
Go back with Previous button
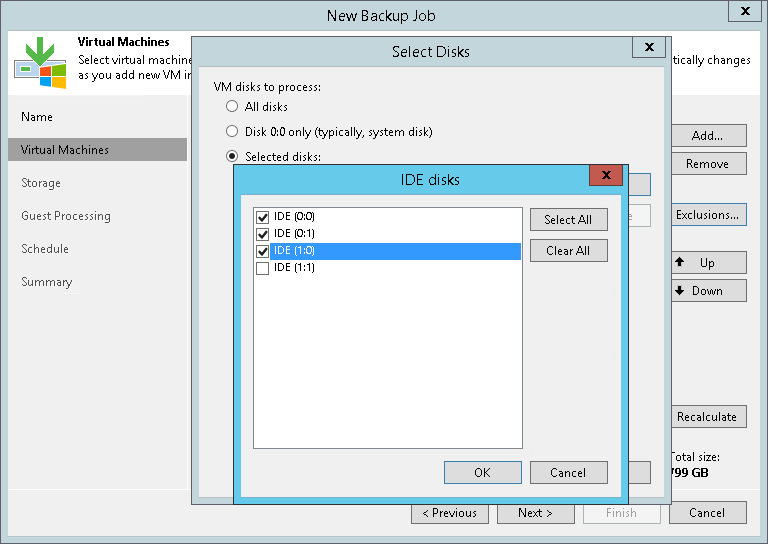[450, 513]
